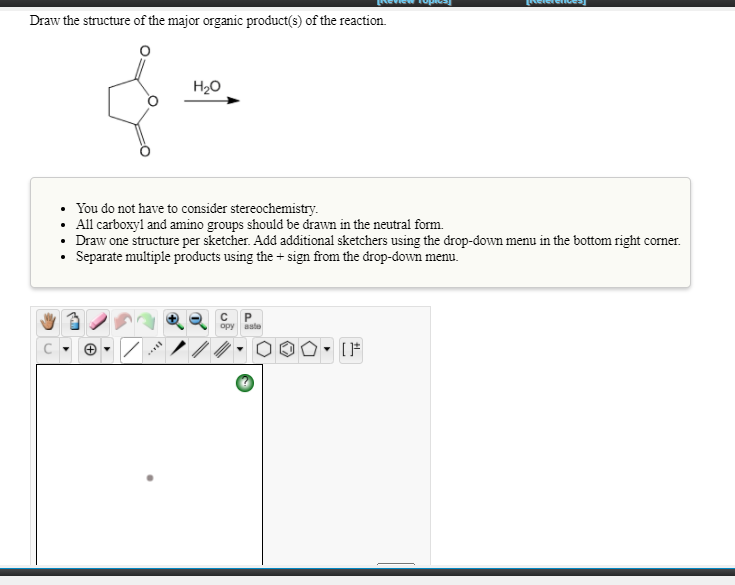This screenshot has height=585, width=735.
Task: Click the Copy button in sketcher
Action: pyautogui.click(x=227, y=322)
